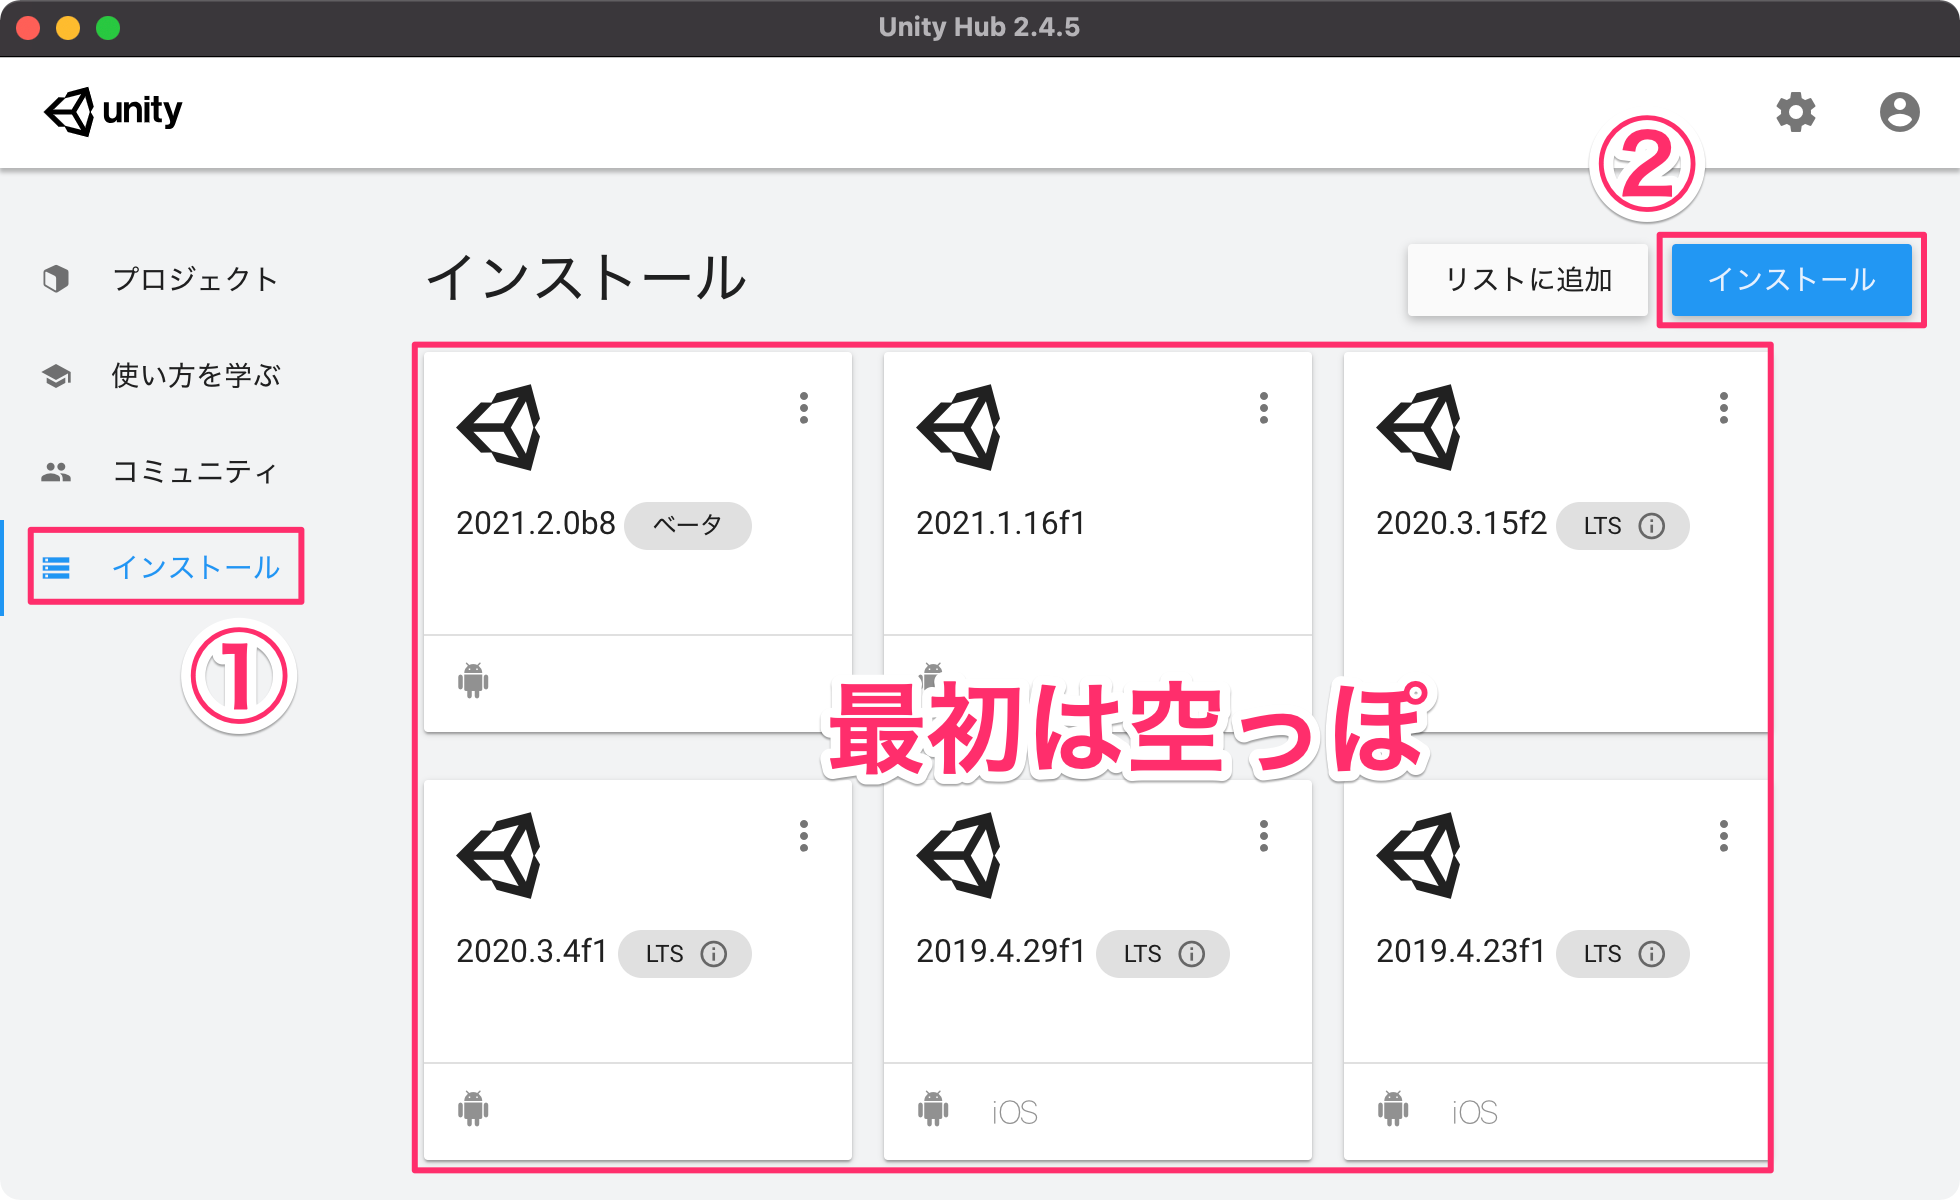Screen dimensions: 1960x1200
Task: Click the Android icon on the 2020.3.4f1 card
Action: 473,1109
